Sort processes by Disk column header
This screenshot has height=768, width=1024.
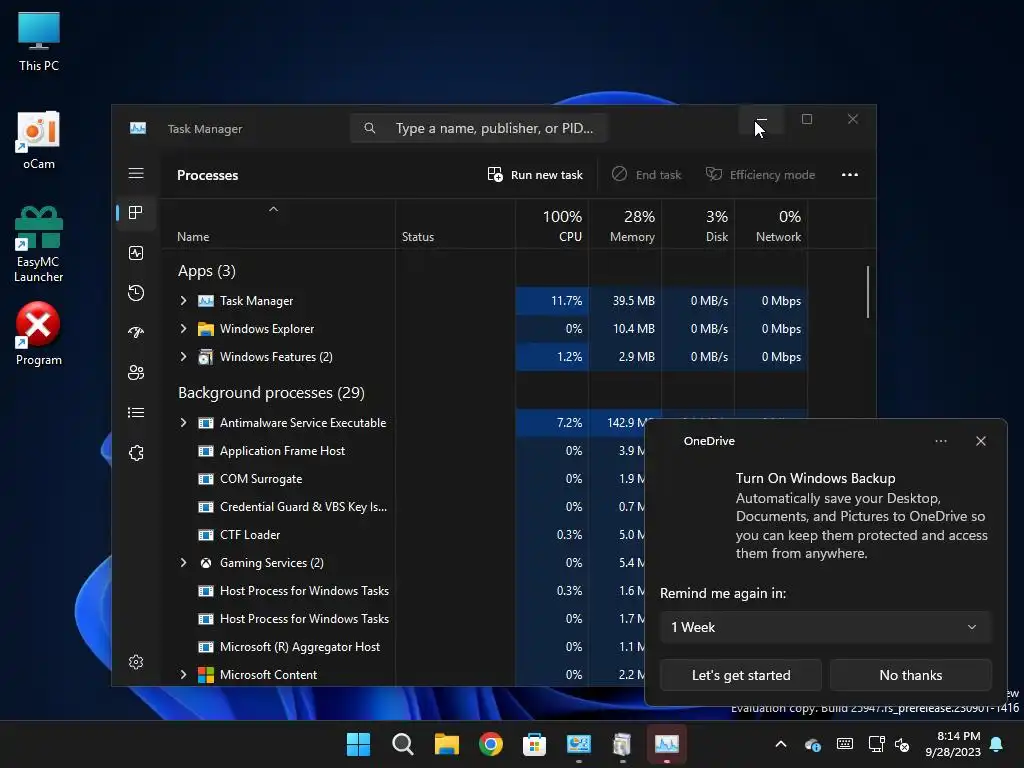tap(698, 224)
